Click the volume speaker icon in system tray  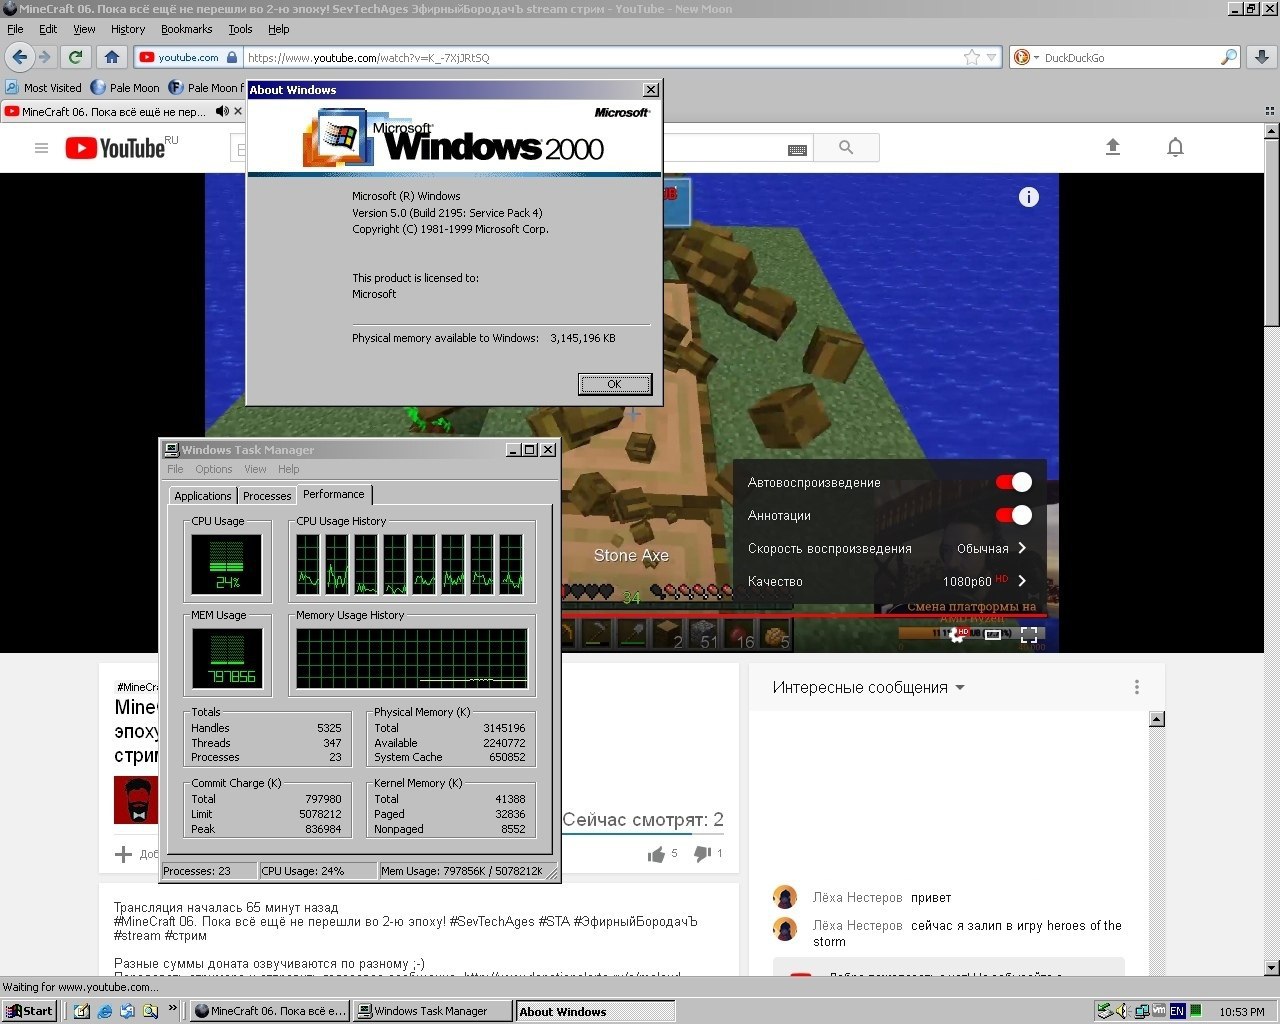tap(1122, 1011)
